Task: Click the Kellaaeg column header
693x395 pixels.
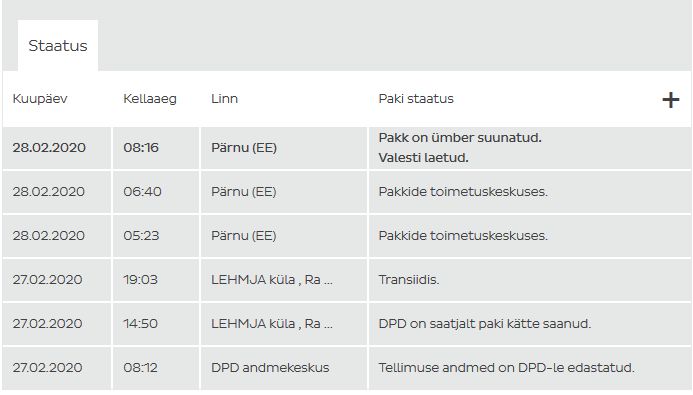Action: click(150, 99)
